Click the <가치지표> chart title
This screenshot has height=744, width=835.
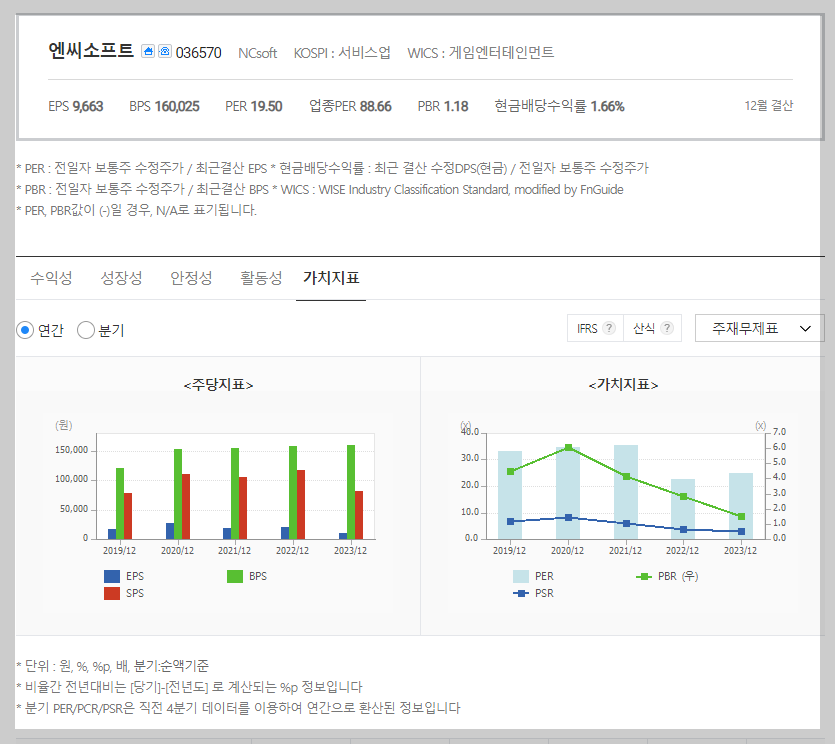tap(623, 384)
